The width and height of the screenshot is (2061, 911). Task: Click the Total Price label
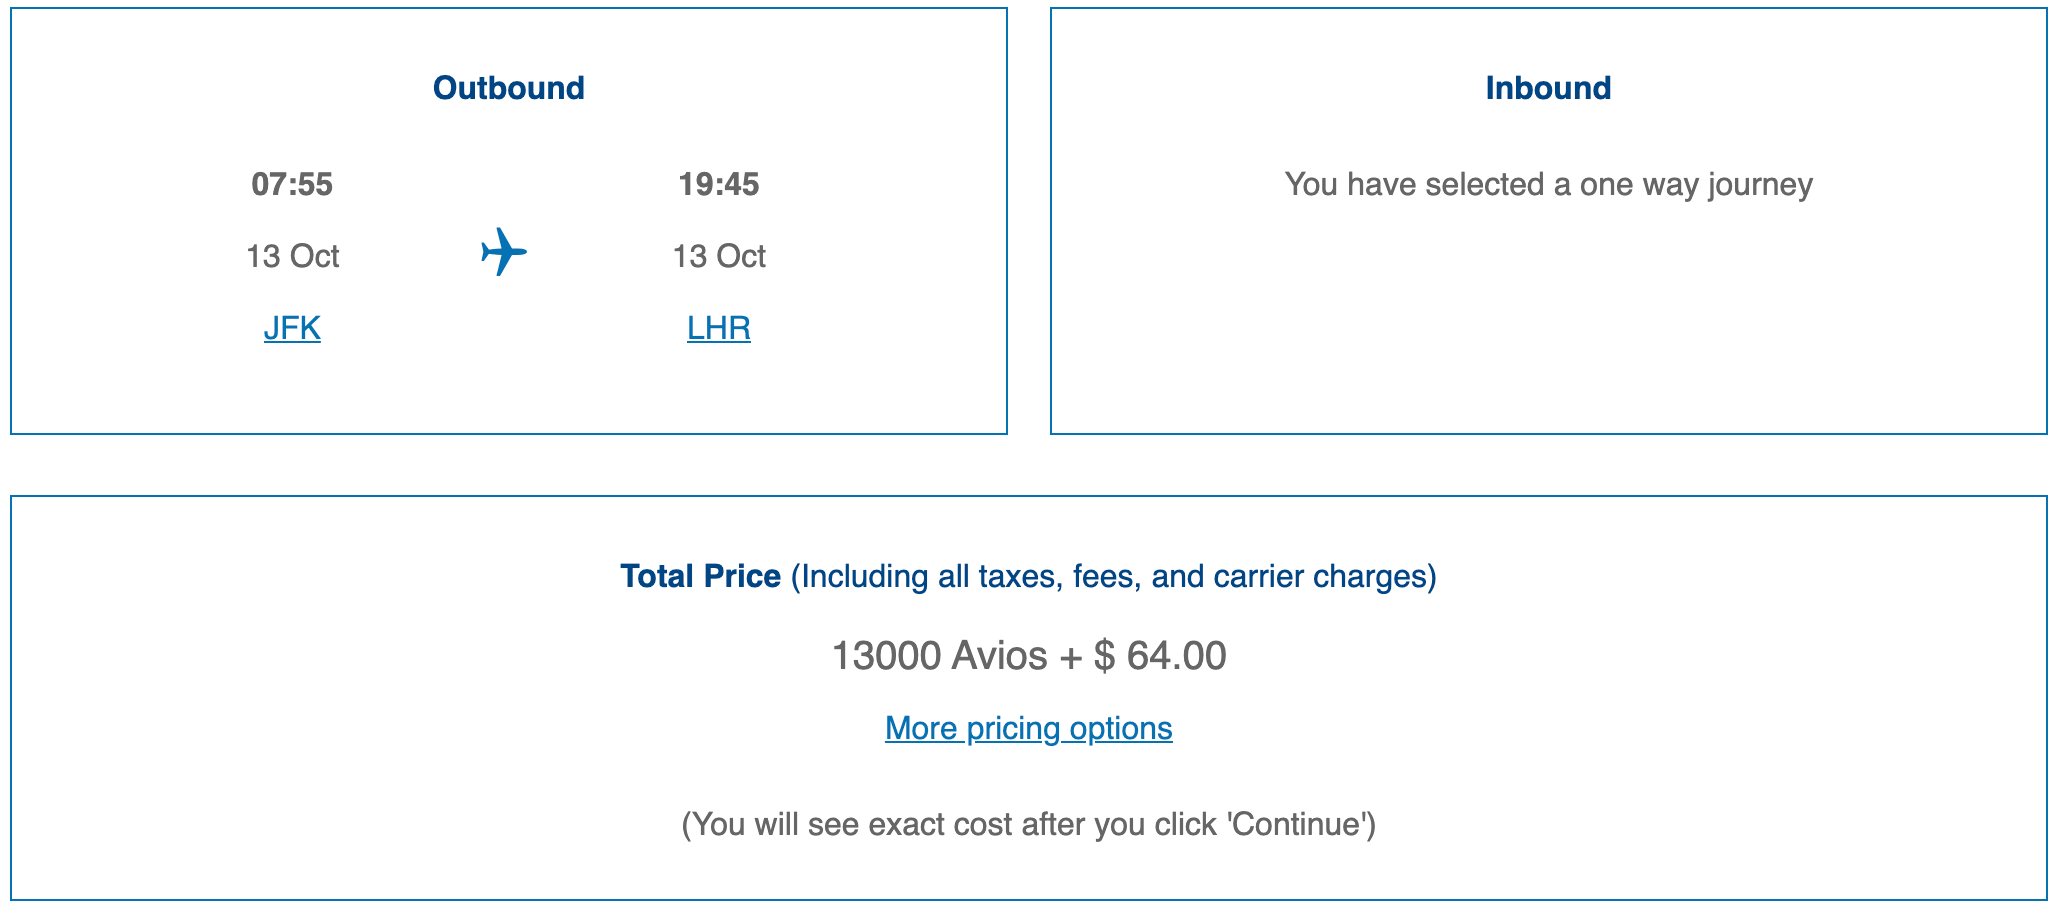coord(700,576)
